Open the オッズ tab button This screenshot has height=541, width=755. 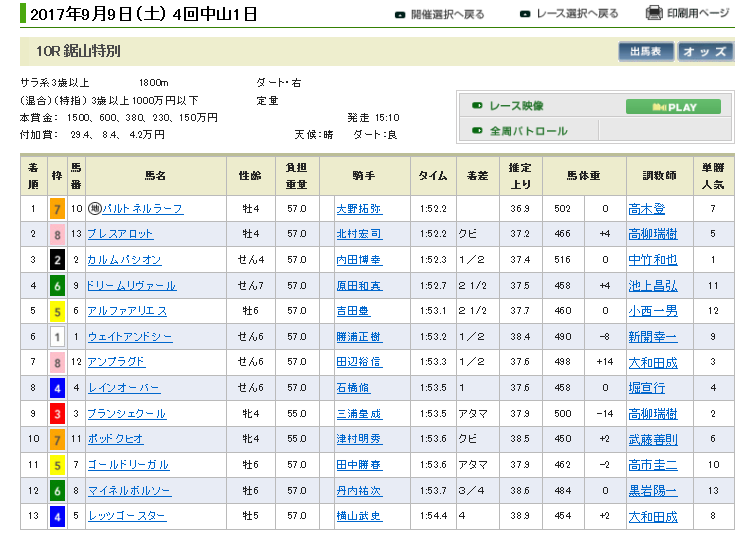[x=705, y=51]
